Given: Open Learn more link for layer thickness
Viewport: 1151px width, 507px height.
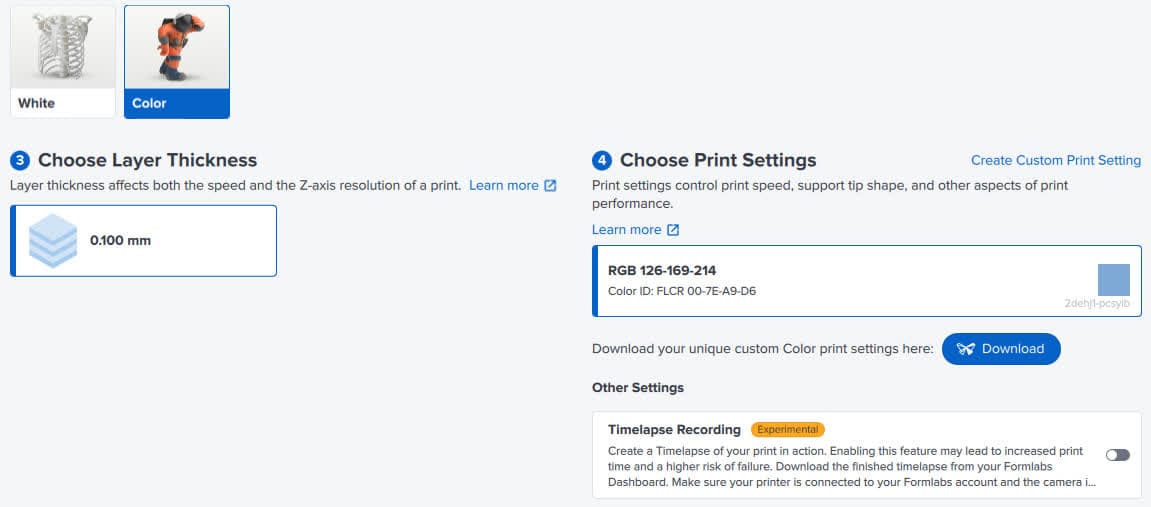Looking at the screenshot, I should (x=504, y=186).
